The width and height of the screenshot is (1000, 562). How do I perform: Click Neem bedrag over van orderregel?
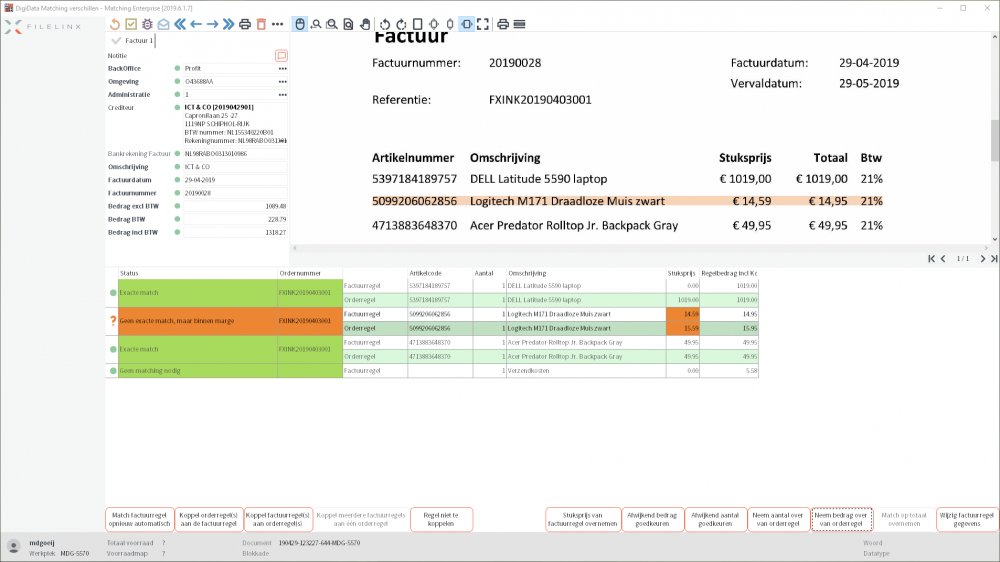[841, 519]
